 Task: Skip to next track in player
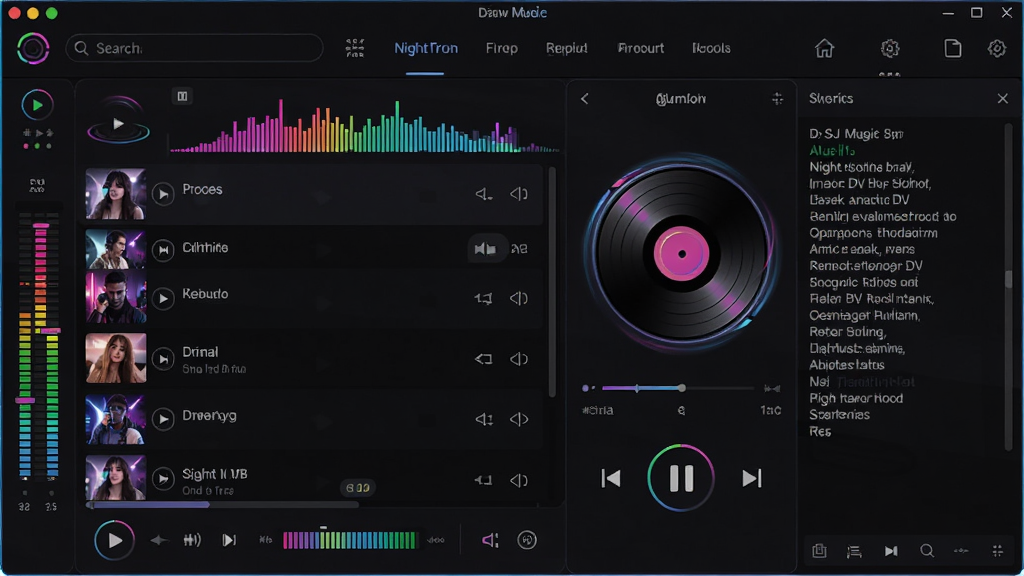752,478
